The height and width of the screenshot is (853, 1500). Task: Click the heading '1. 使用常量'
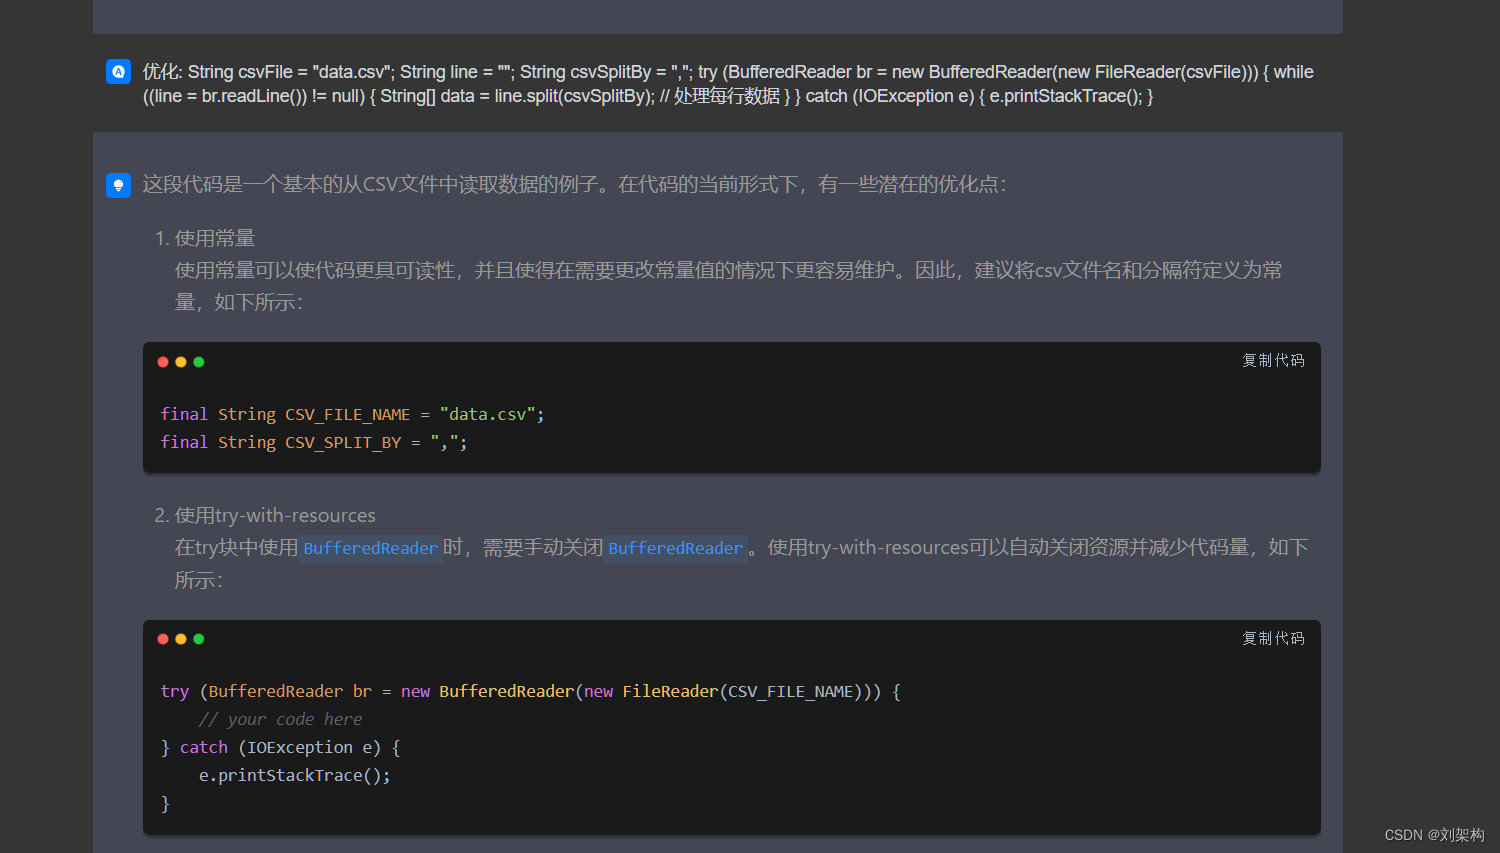(205, 238)
